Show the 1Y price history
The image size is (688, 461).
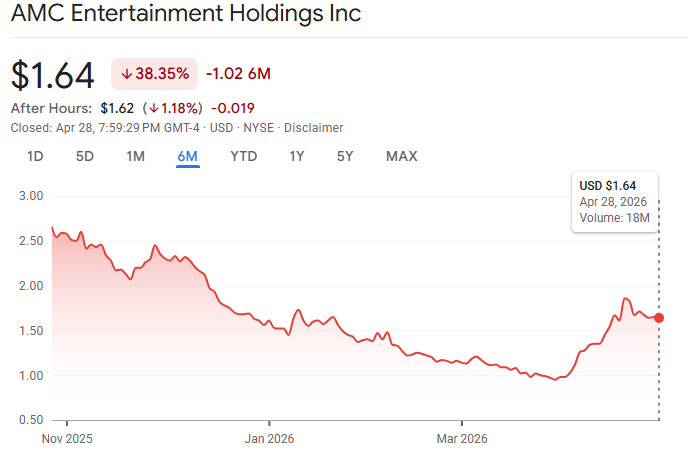click(x=297, y=157)
